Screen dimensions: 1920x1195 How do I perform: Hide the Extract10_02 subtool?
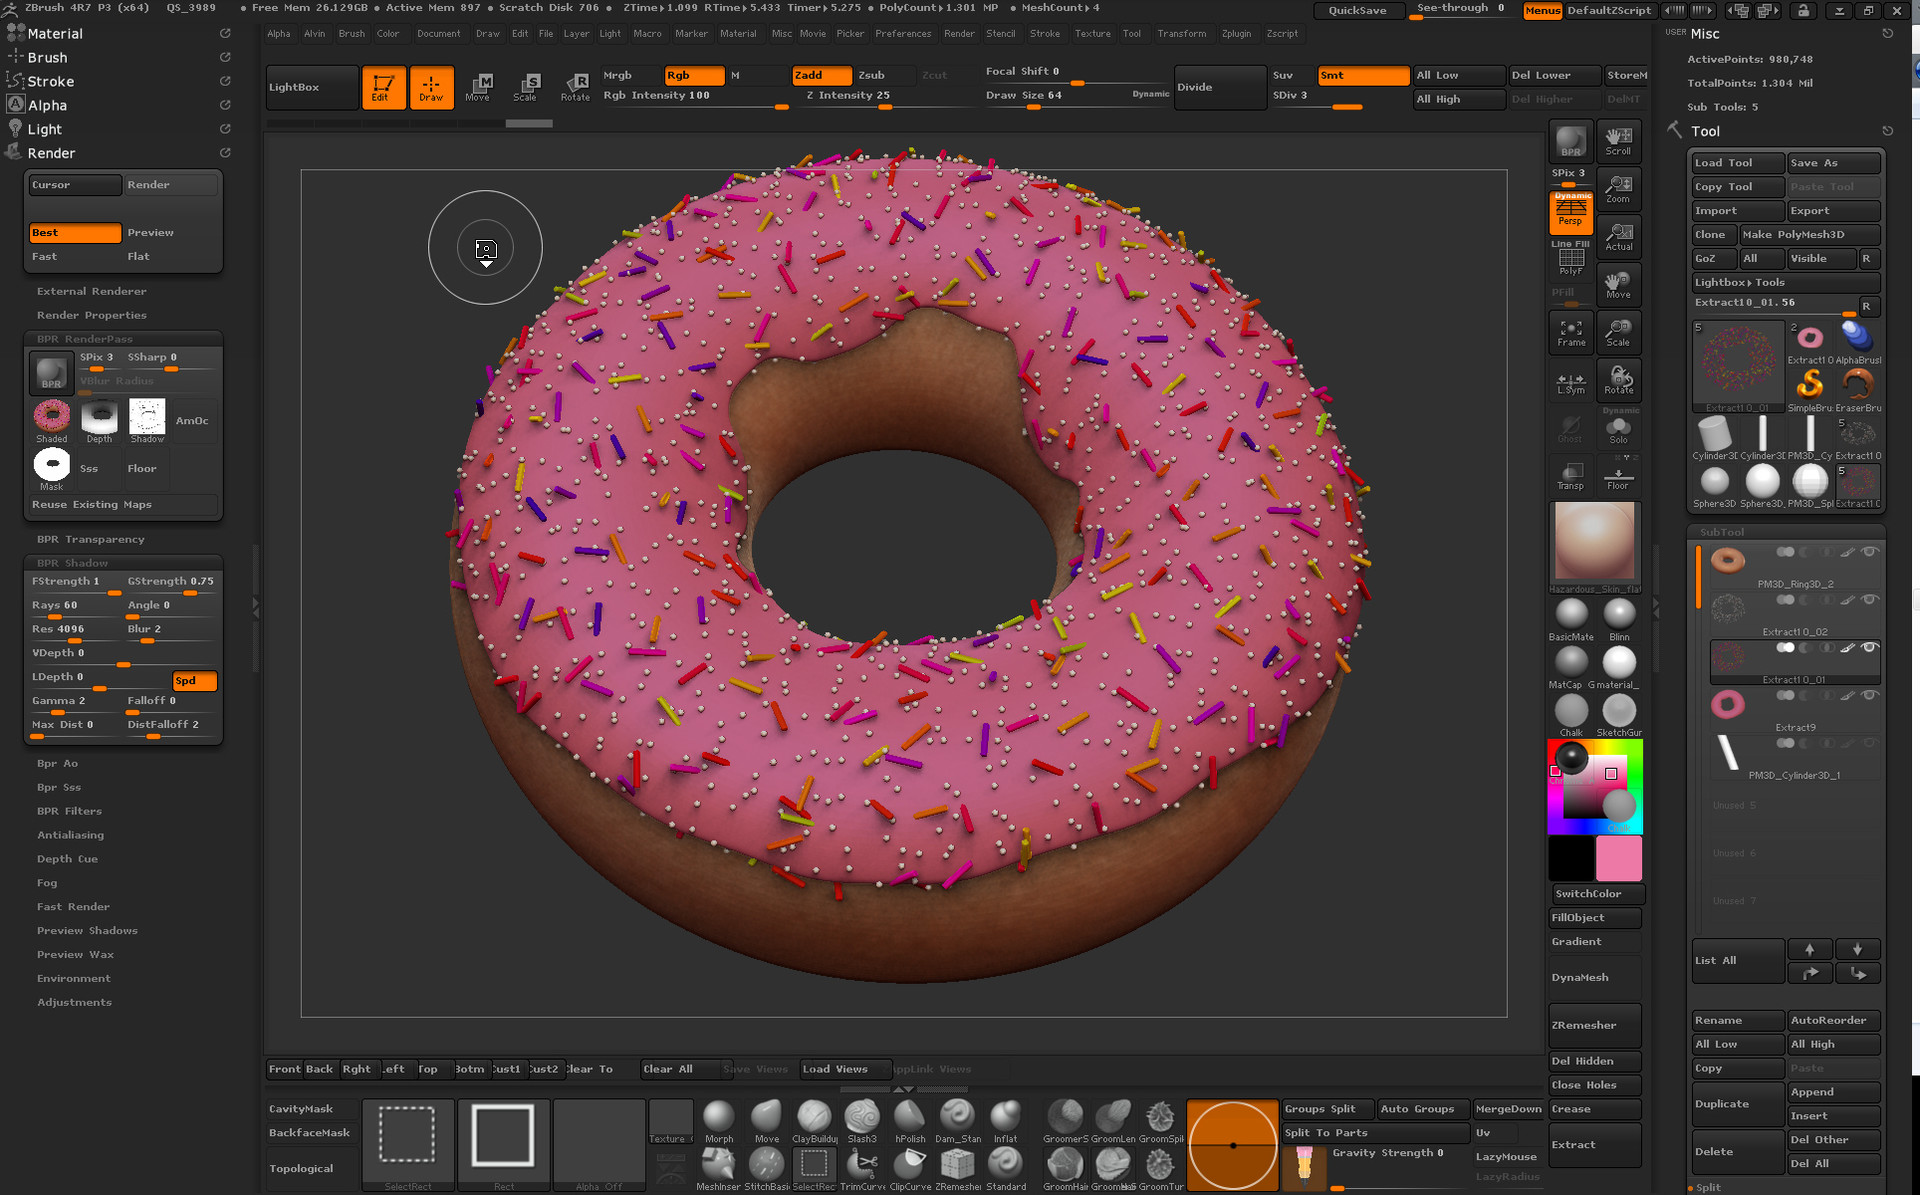tap(1869, 600)
